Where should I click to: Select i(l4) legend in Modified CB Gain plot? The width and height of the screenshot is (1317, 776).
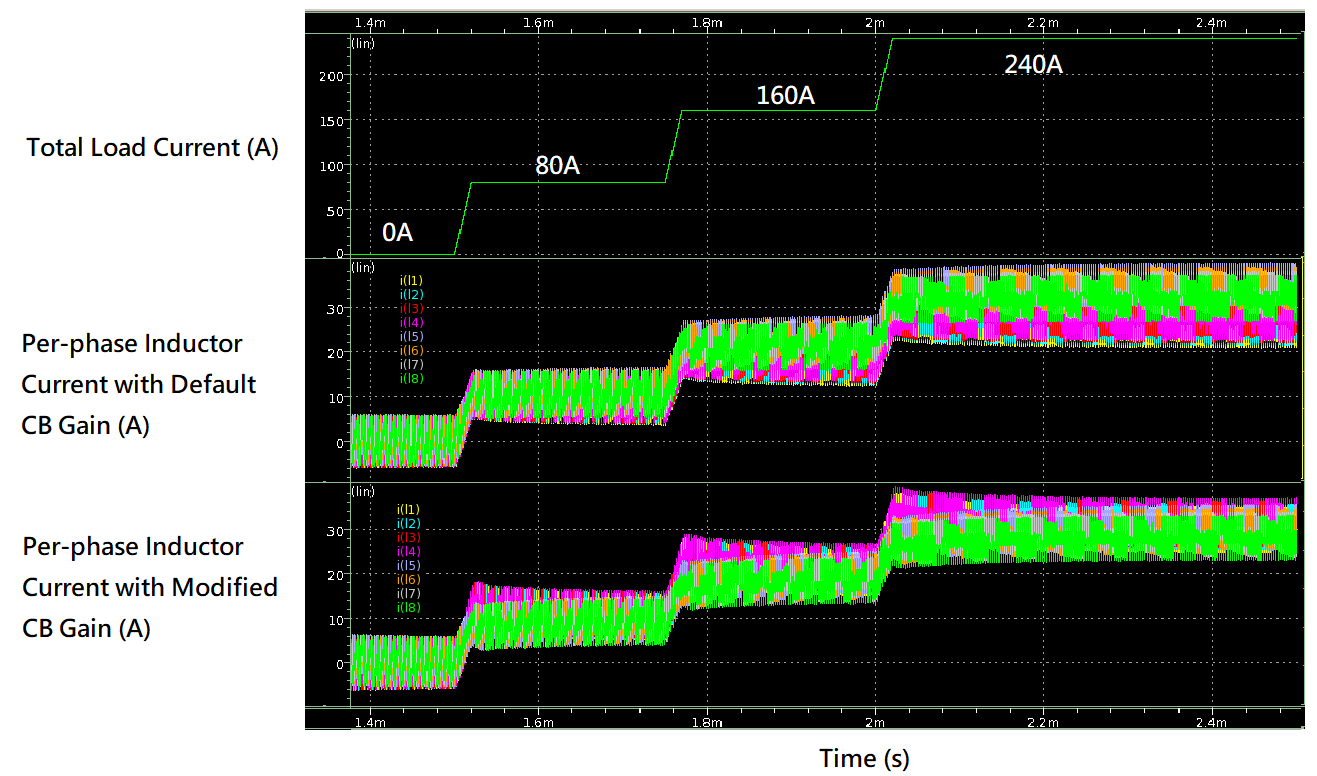tap(409, 552)
